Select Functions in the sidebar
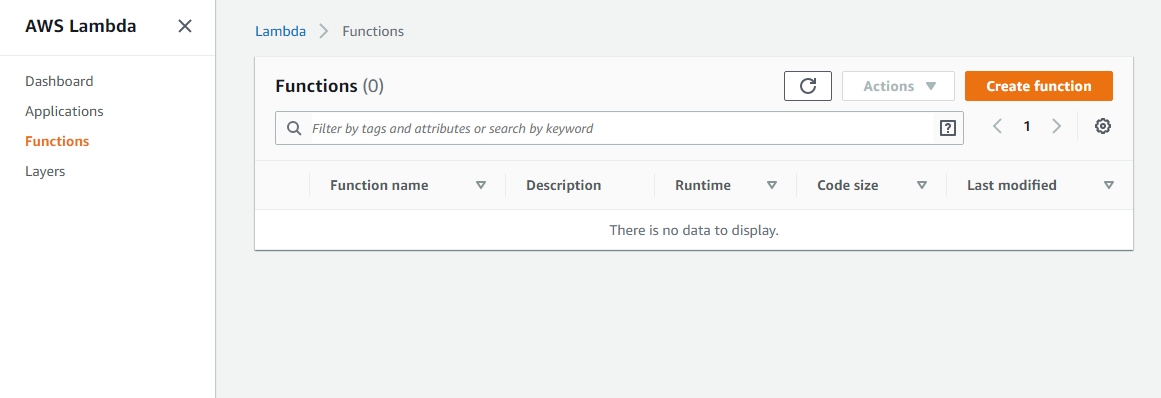The height and width of the screenshot is (398, 1161). [x=57, y=141]
